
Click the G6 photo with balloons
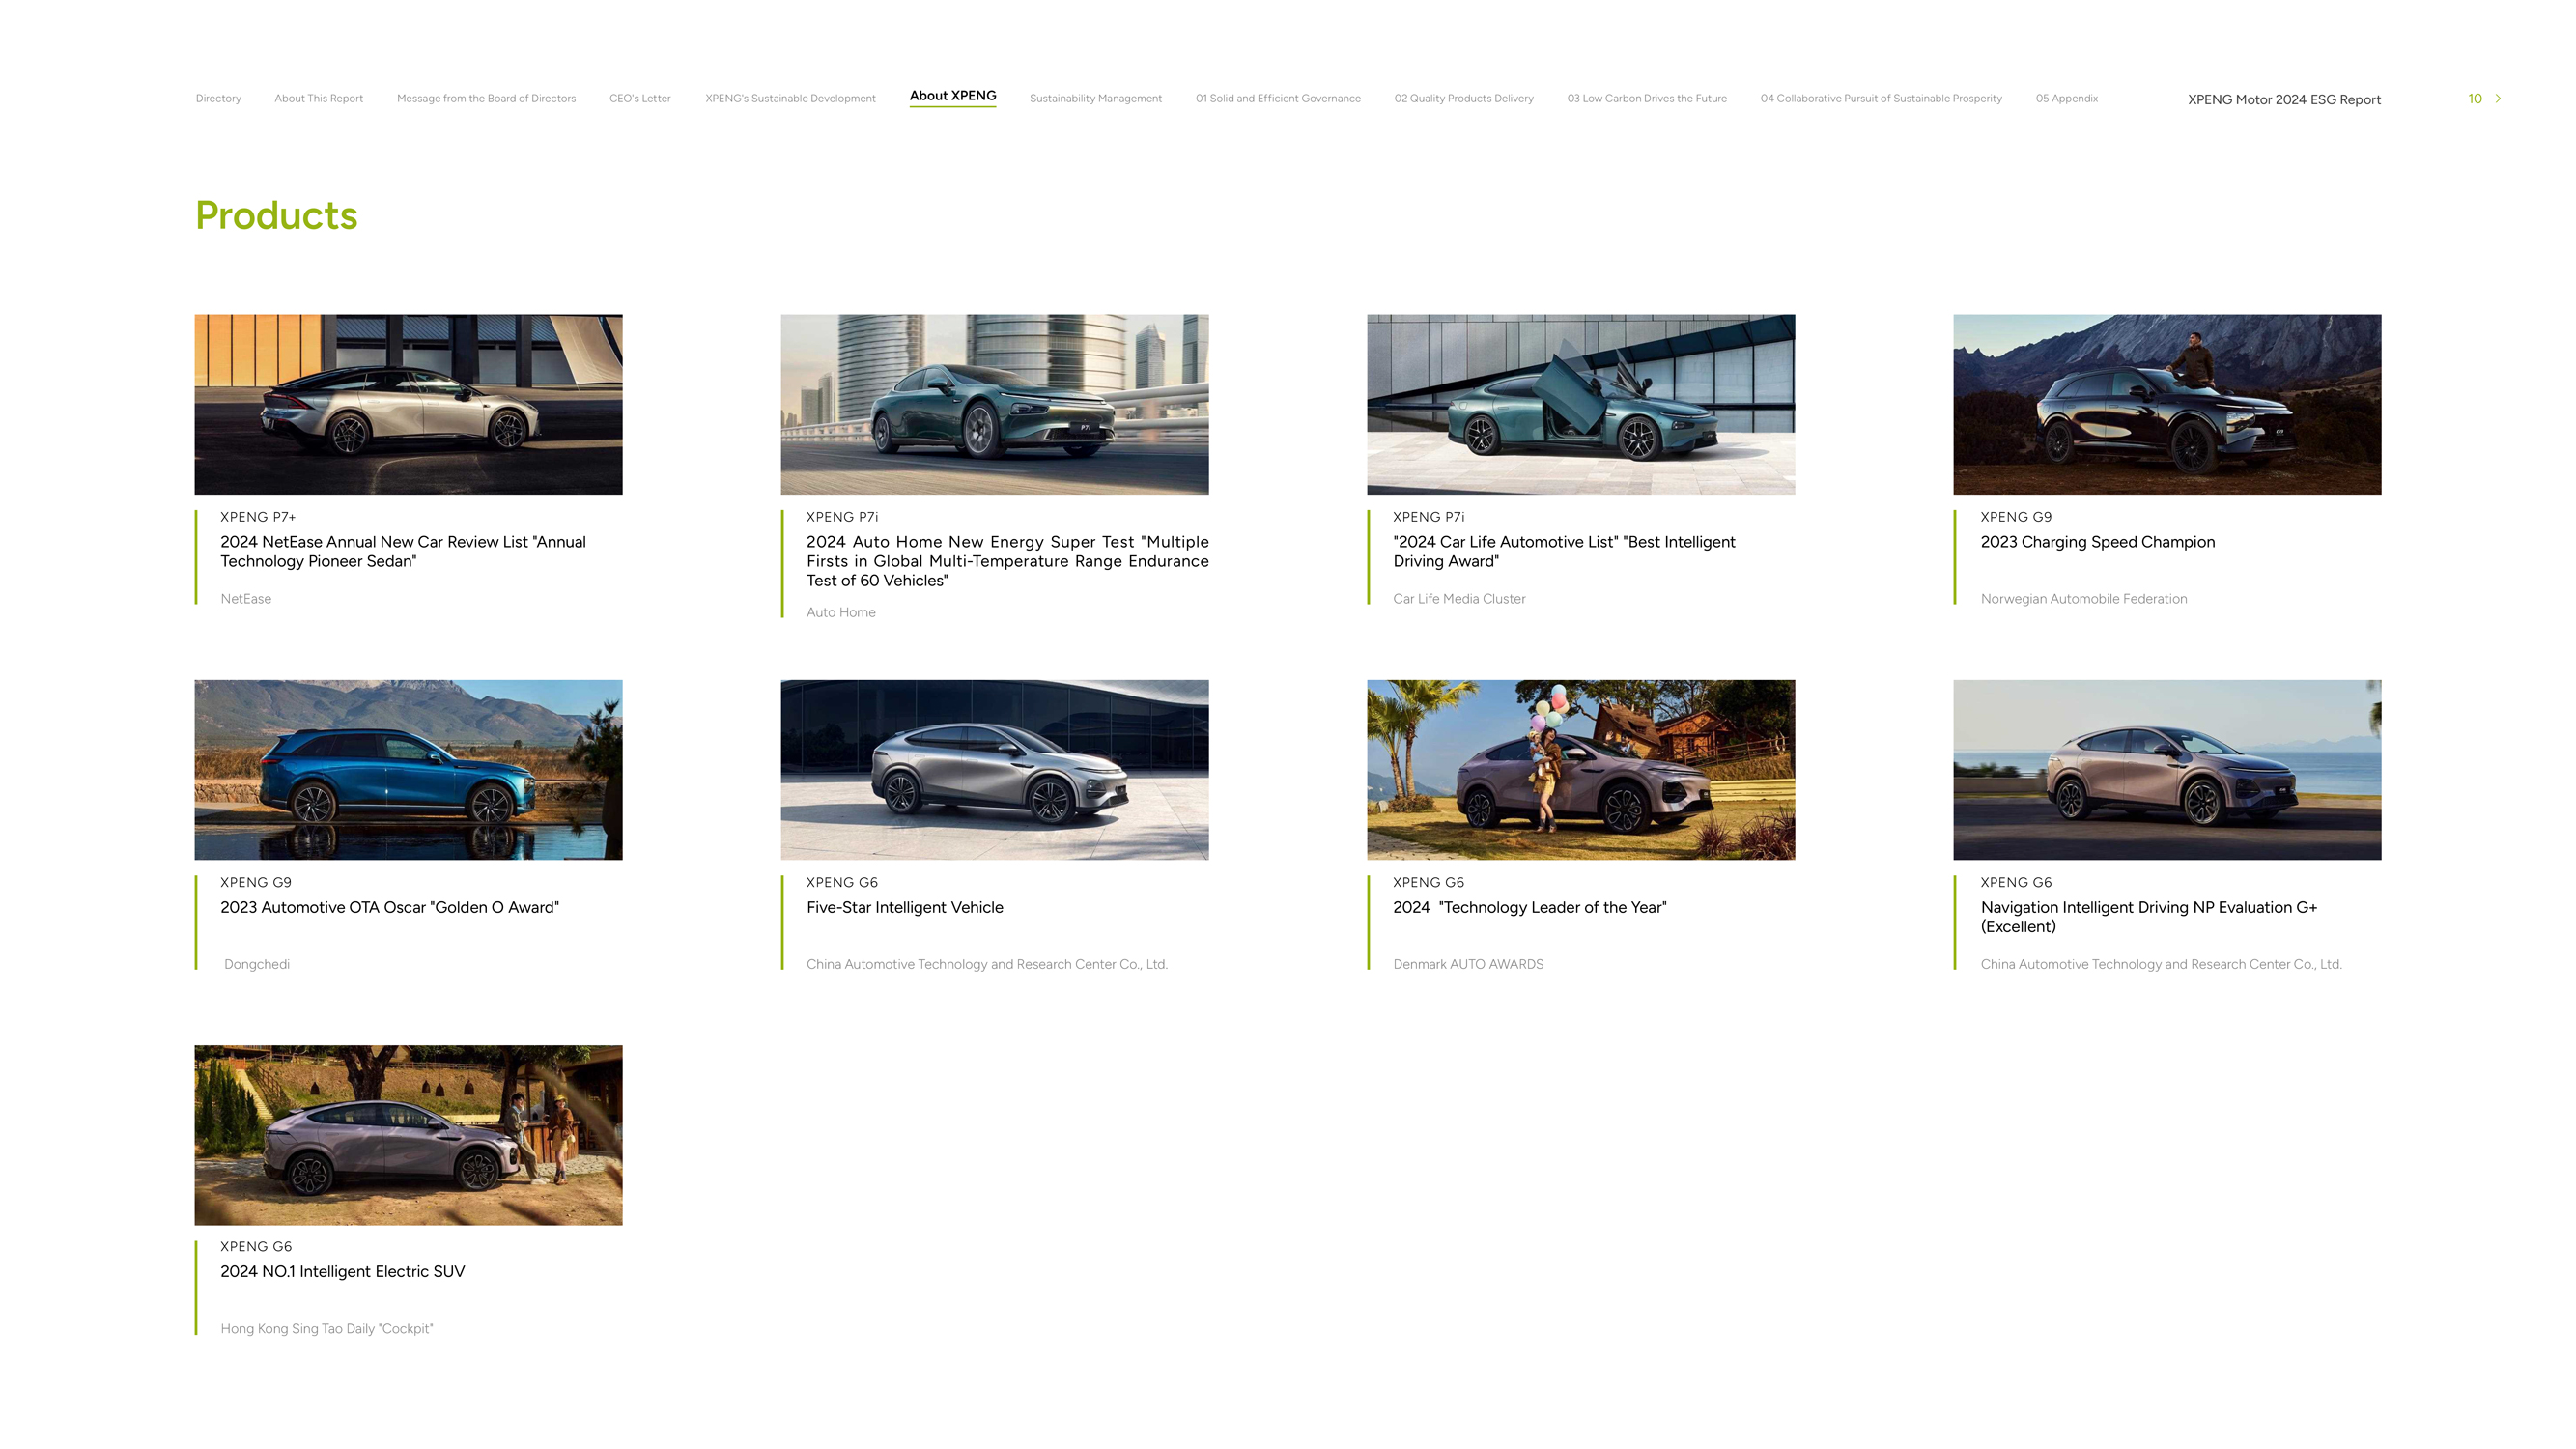pos(1580,769)
